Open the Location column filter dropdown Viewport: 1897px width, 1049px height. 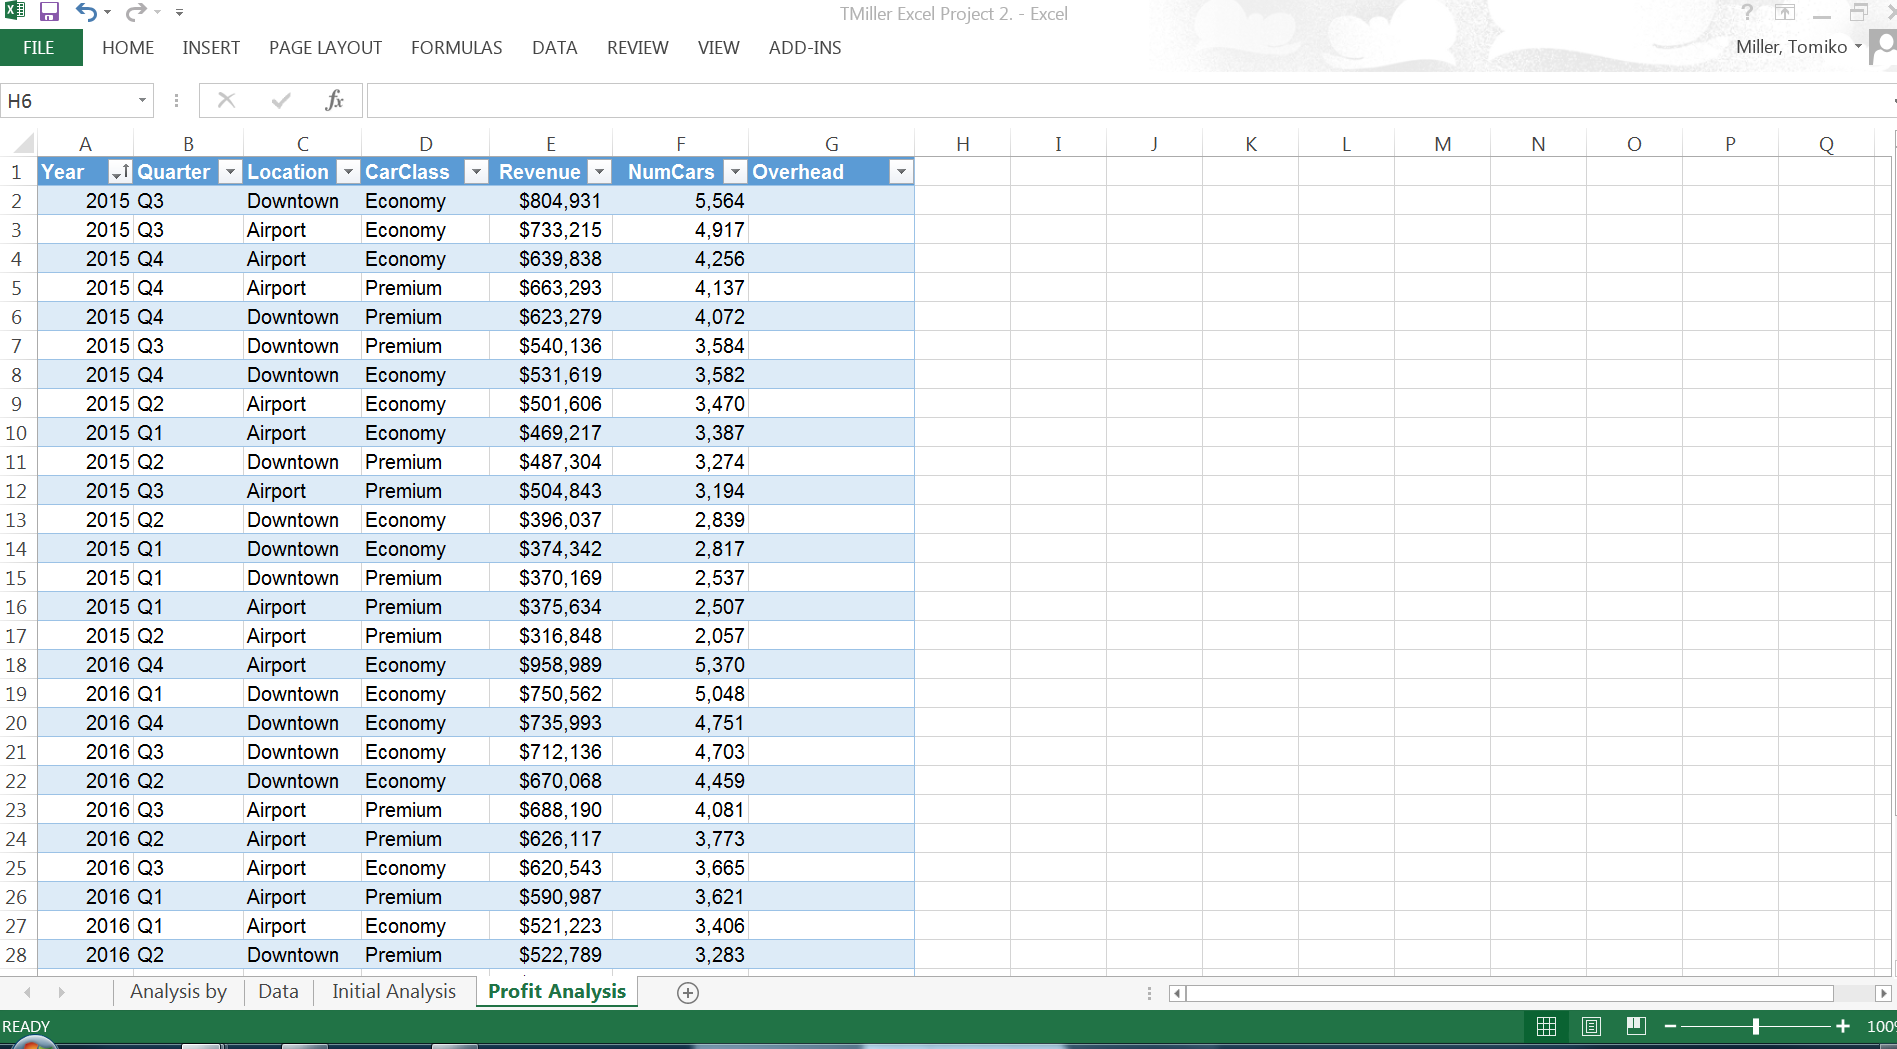coord(348,172)
